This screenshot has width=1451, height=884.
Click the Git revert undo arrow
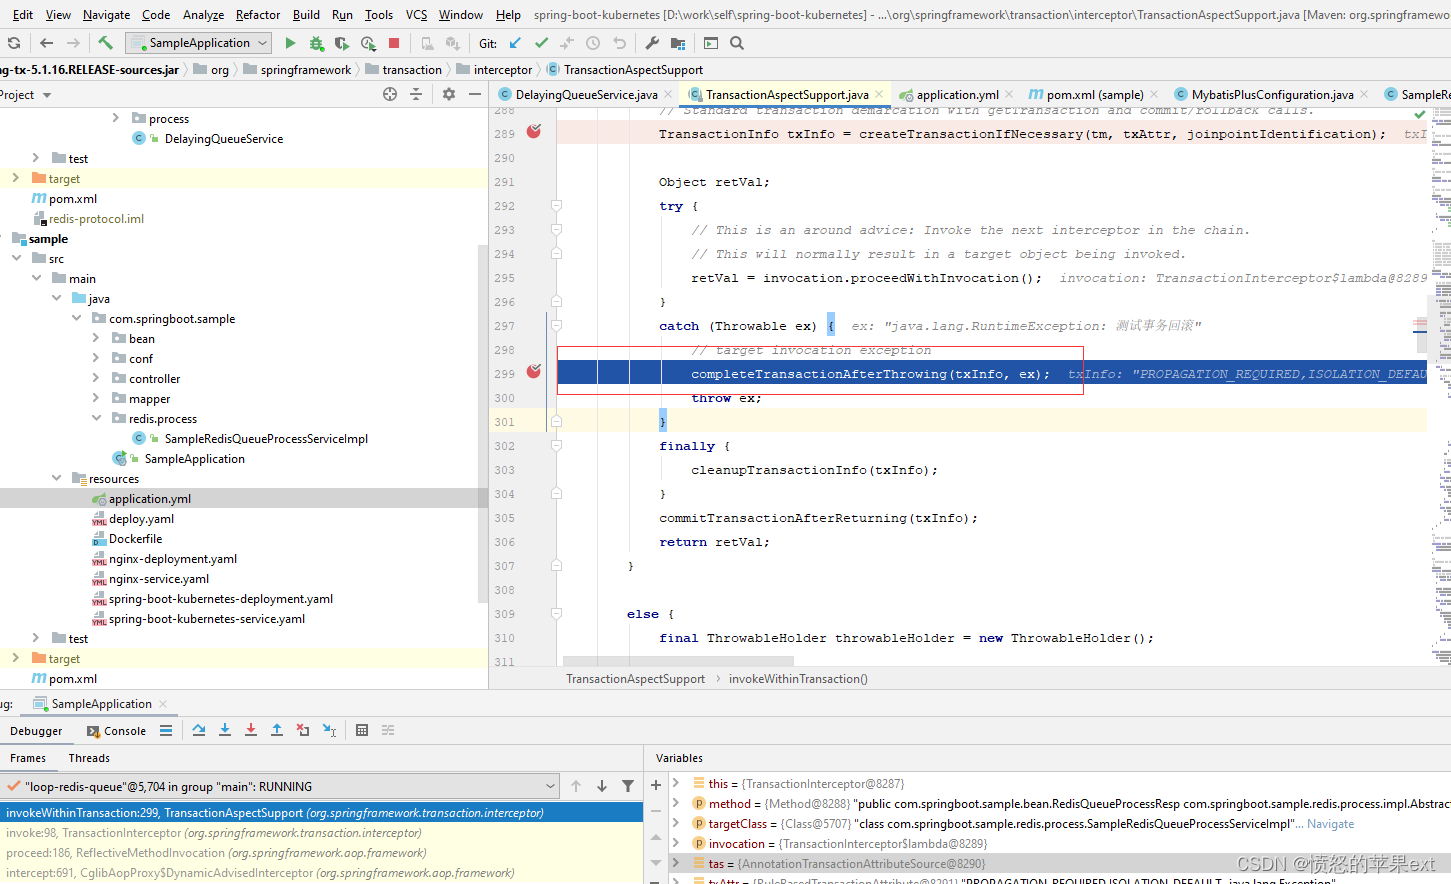coord(619,43)
